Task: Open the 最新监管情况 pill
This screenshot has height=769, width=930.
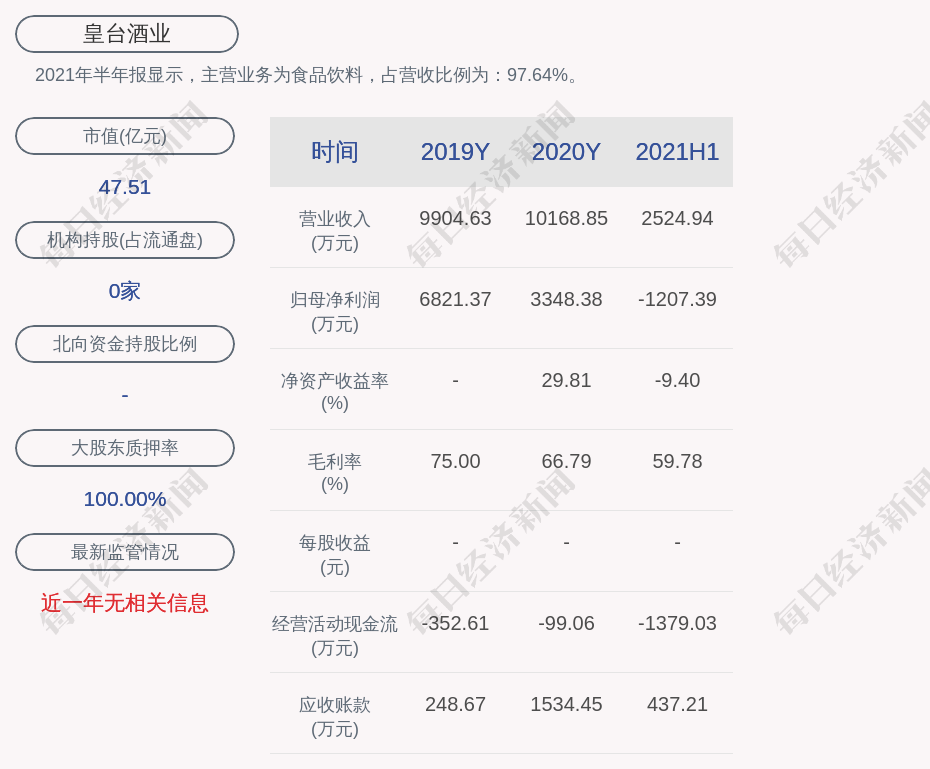Action: click(125, 552)
